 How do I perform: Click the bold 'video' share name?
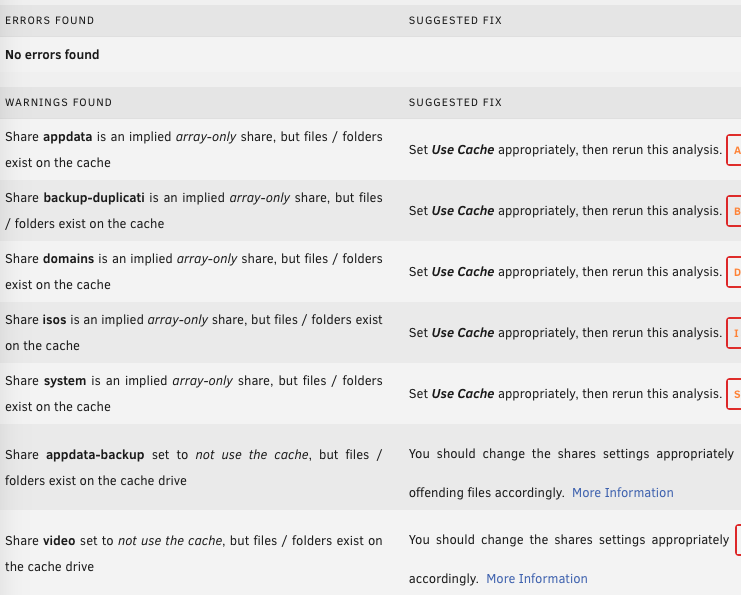[x=59, y=541]
